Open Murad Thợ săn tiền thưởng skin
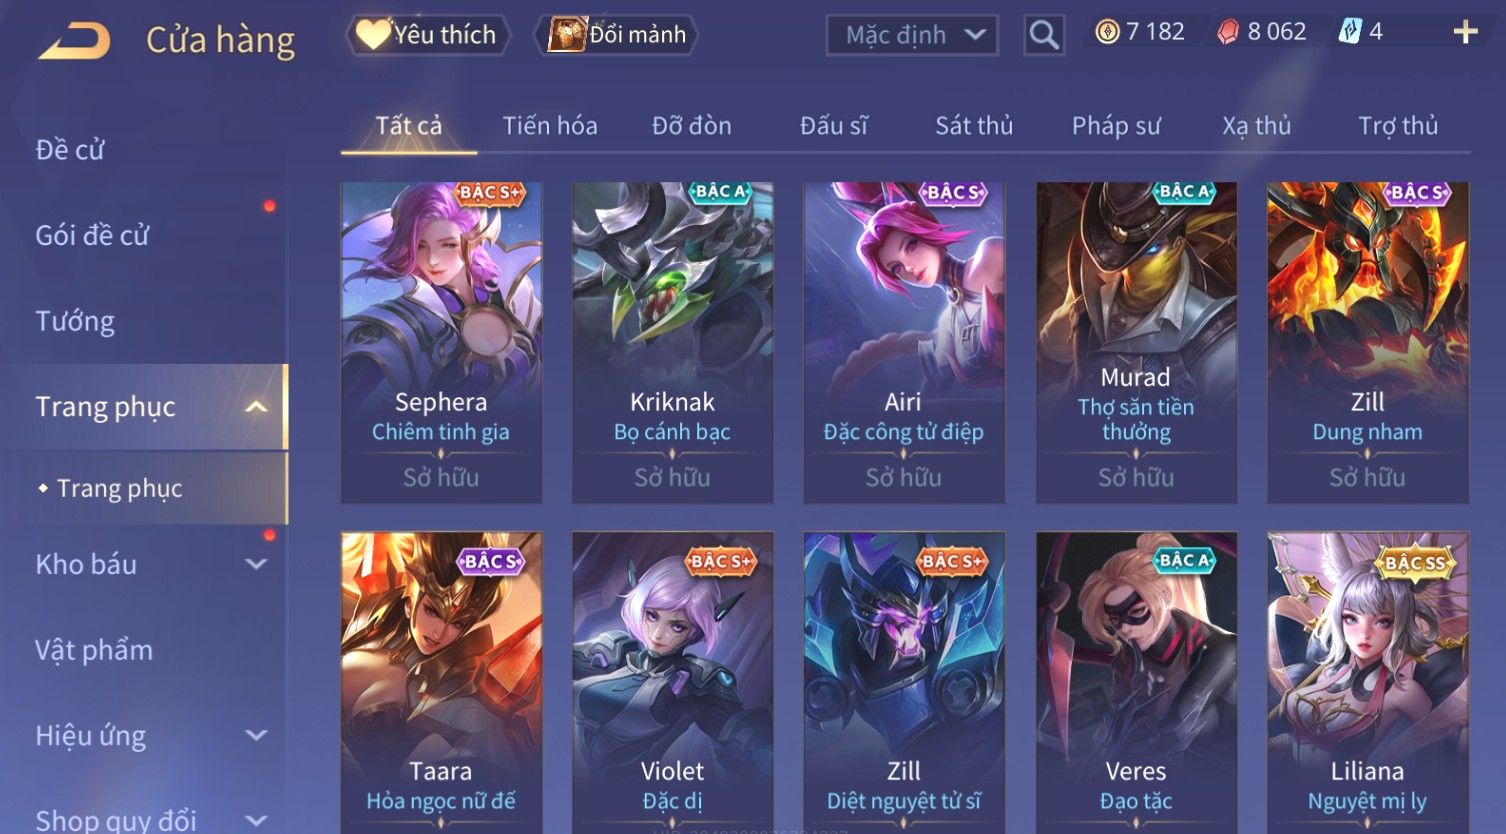The height and width of the screenshot is (834, 1506). (1136, 342)
